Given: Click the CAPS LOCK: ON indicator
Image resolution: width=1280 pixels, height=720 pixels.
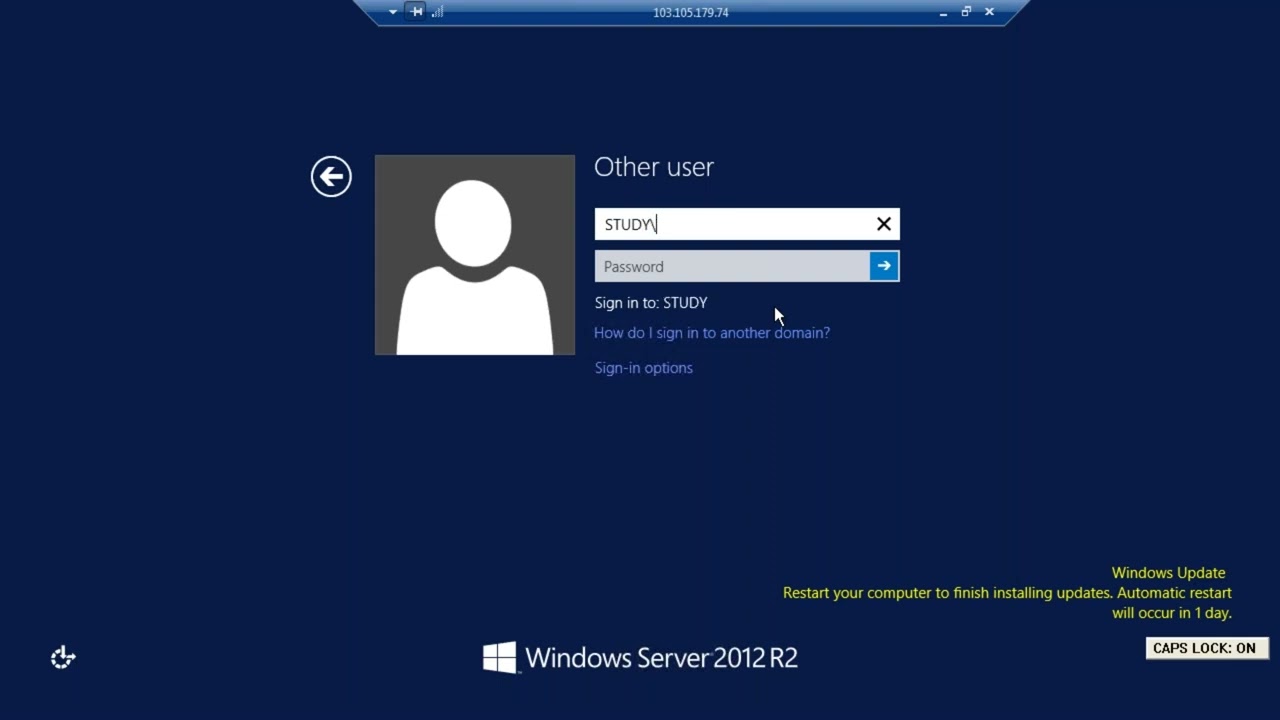Looking at the screenshot, I should click(1207, 648).
